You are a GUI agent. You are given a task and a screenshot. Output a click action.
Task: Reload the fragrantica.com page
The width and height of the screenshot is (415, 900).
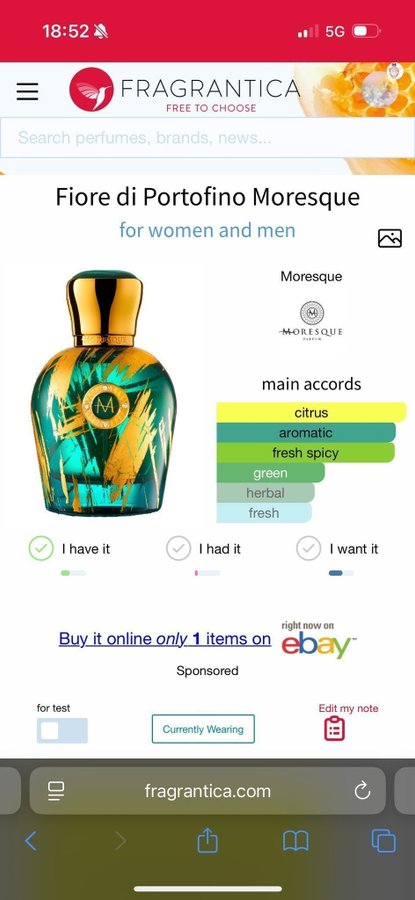coord(362,791)
